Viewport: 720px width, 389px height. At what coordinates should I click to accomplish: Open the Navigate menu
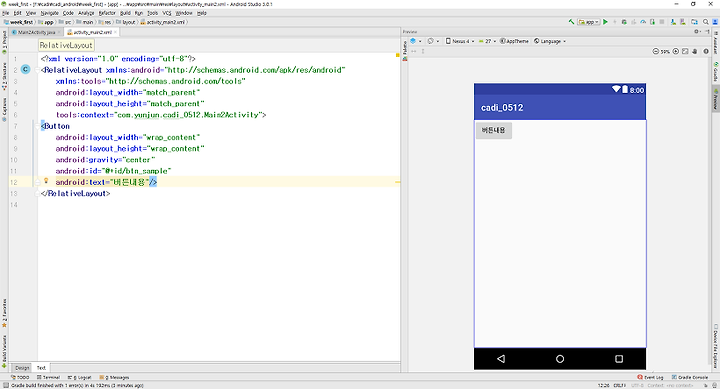coord(49,13)
